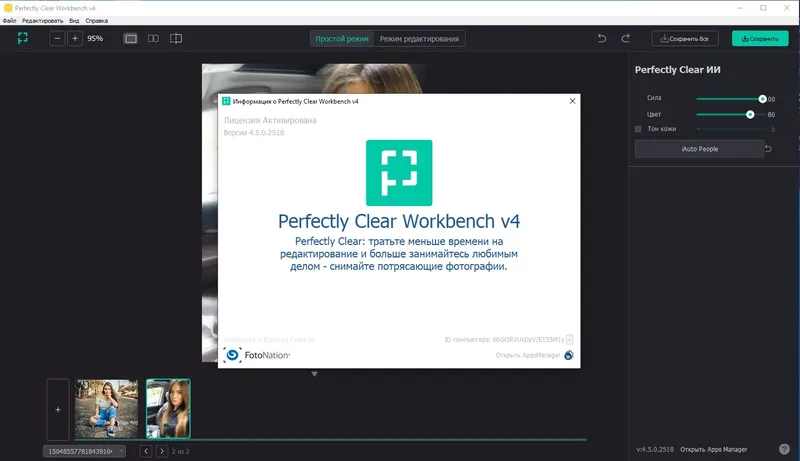This screenshot has height=461, width=800.
Task: Reset preset with the arrow beside iAuto People
Action: click(x=768, y=149)
